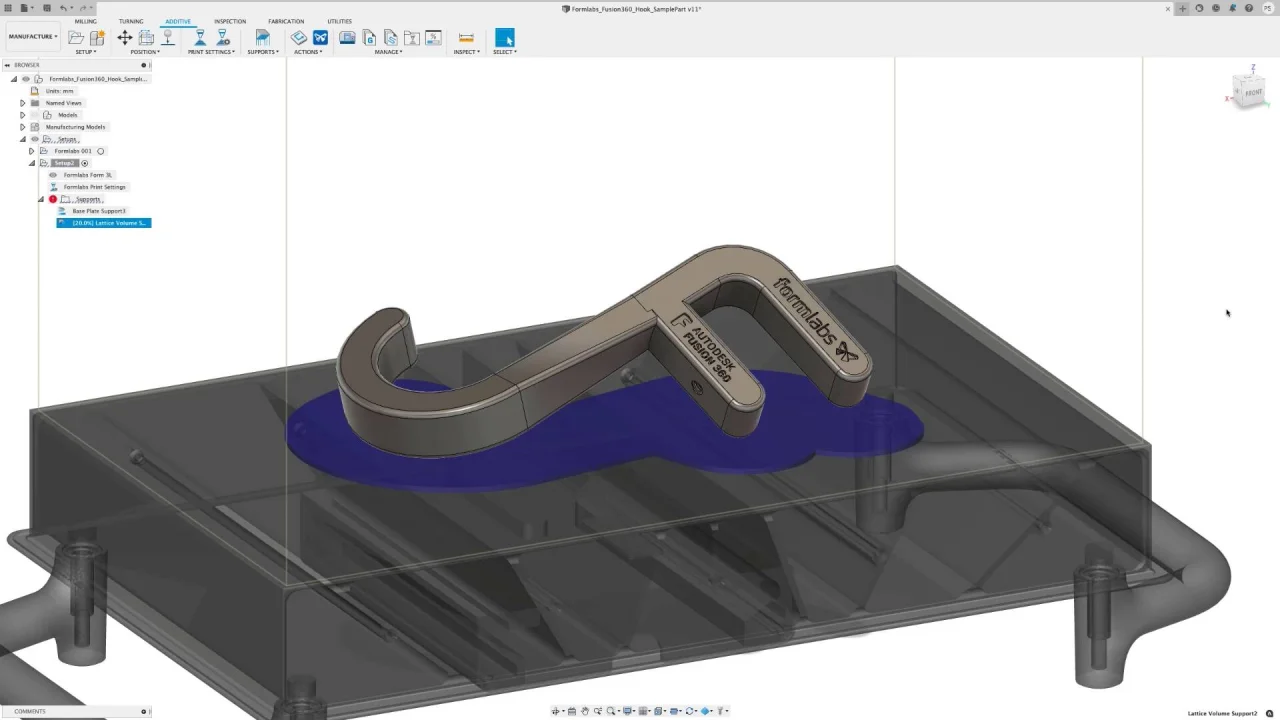The image size is (1280, 720).
Task: Activate the Select cursor tool
Action: coord(504,37)
